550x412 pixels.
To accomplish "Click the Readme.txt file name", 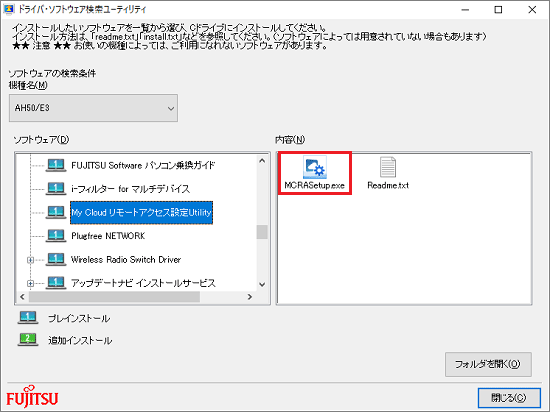I will coord(388,185).
